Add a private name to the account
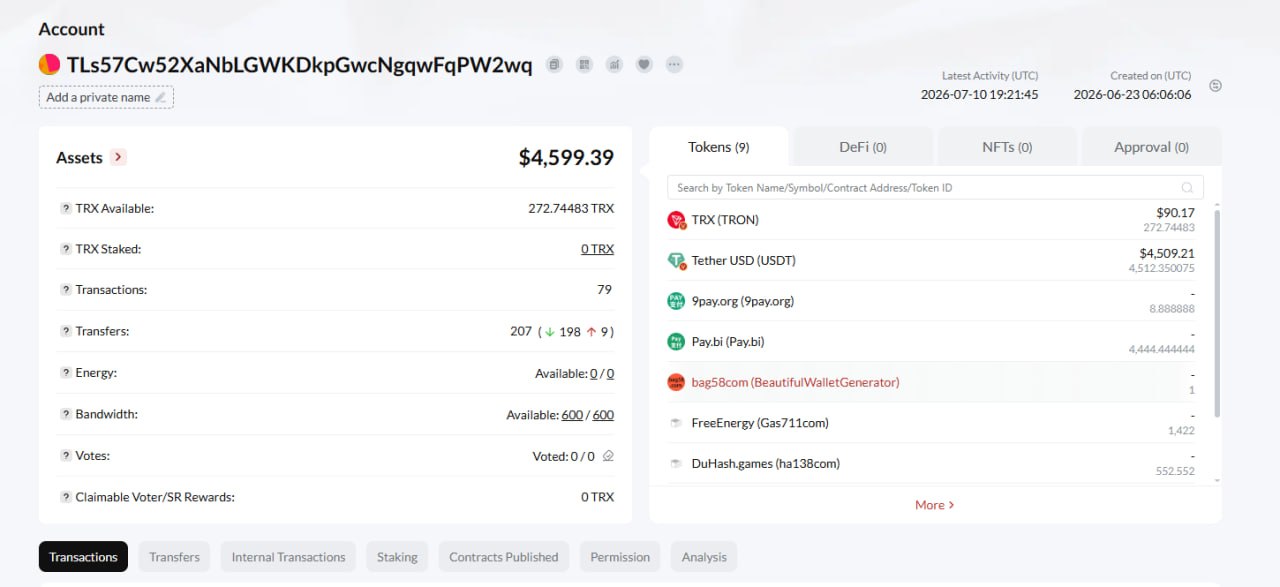 coord(106,97)
